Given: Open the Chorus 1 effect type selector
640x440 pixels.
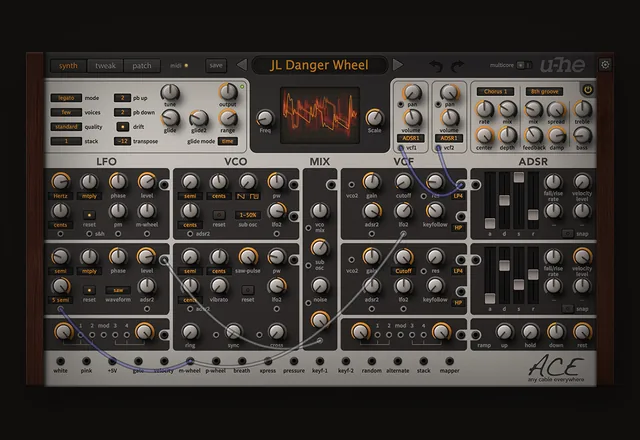Looking at the screenshot, I should pyautogui.click(x=496, y=91).
